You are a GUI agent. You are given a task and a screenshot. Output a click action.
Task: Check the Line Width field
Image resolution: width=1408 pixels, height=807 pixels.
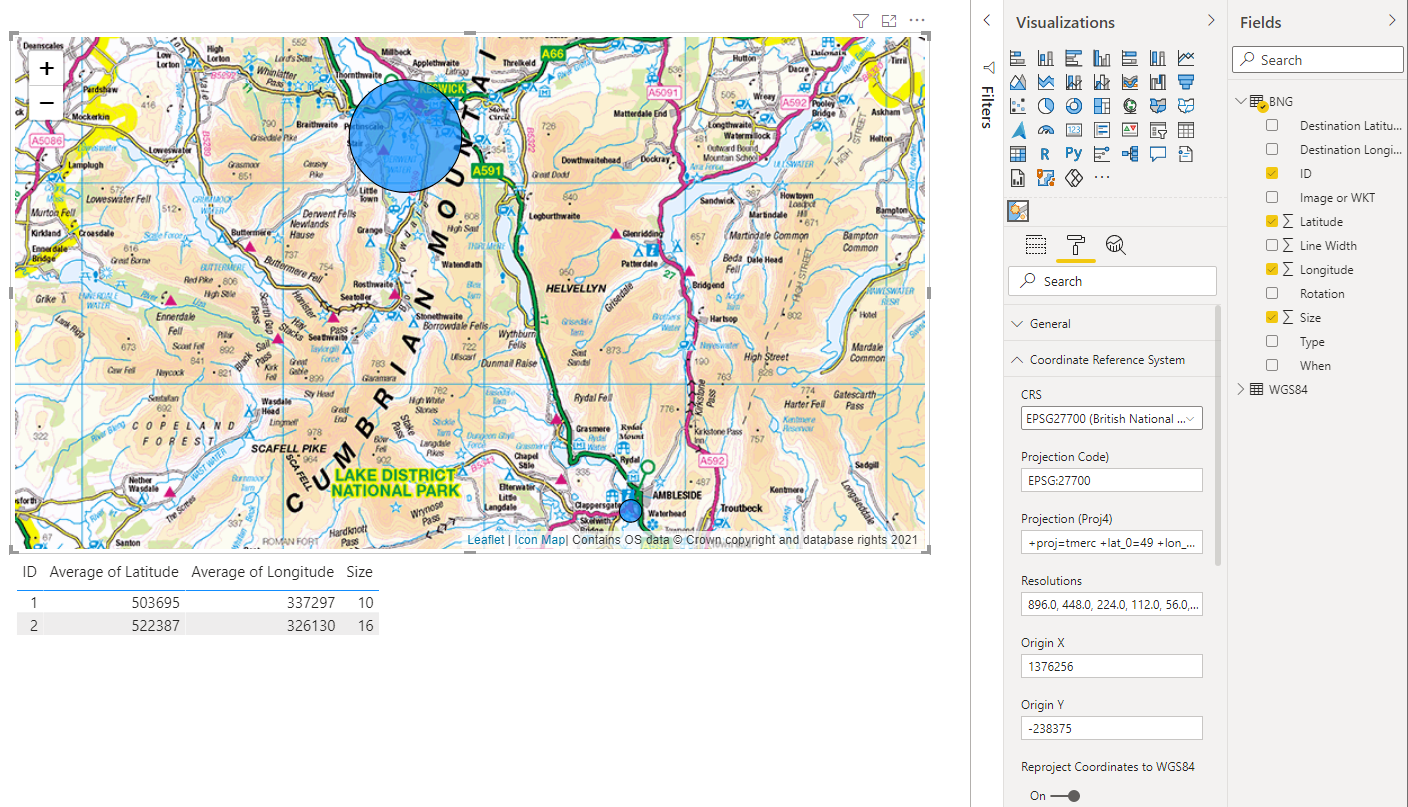(1272, 246)
